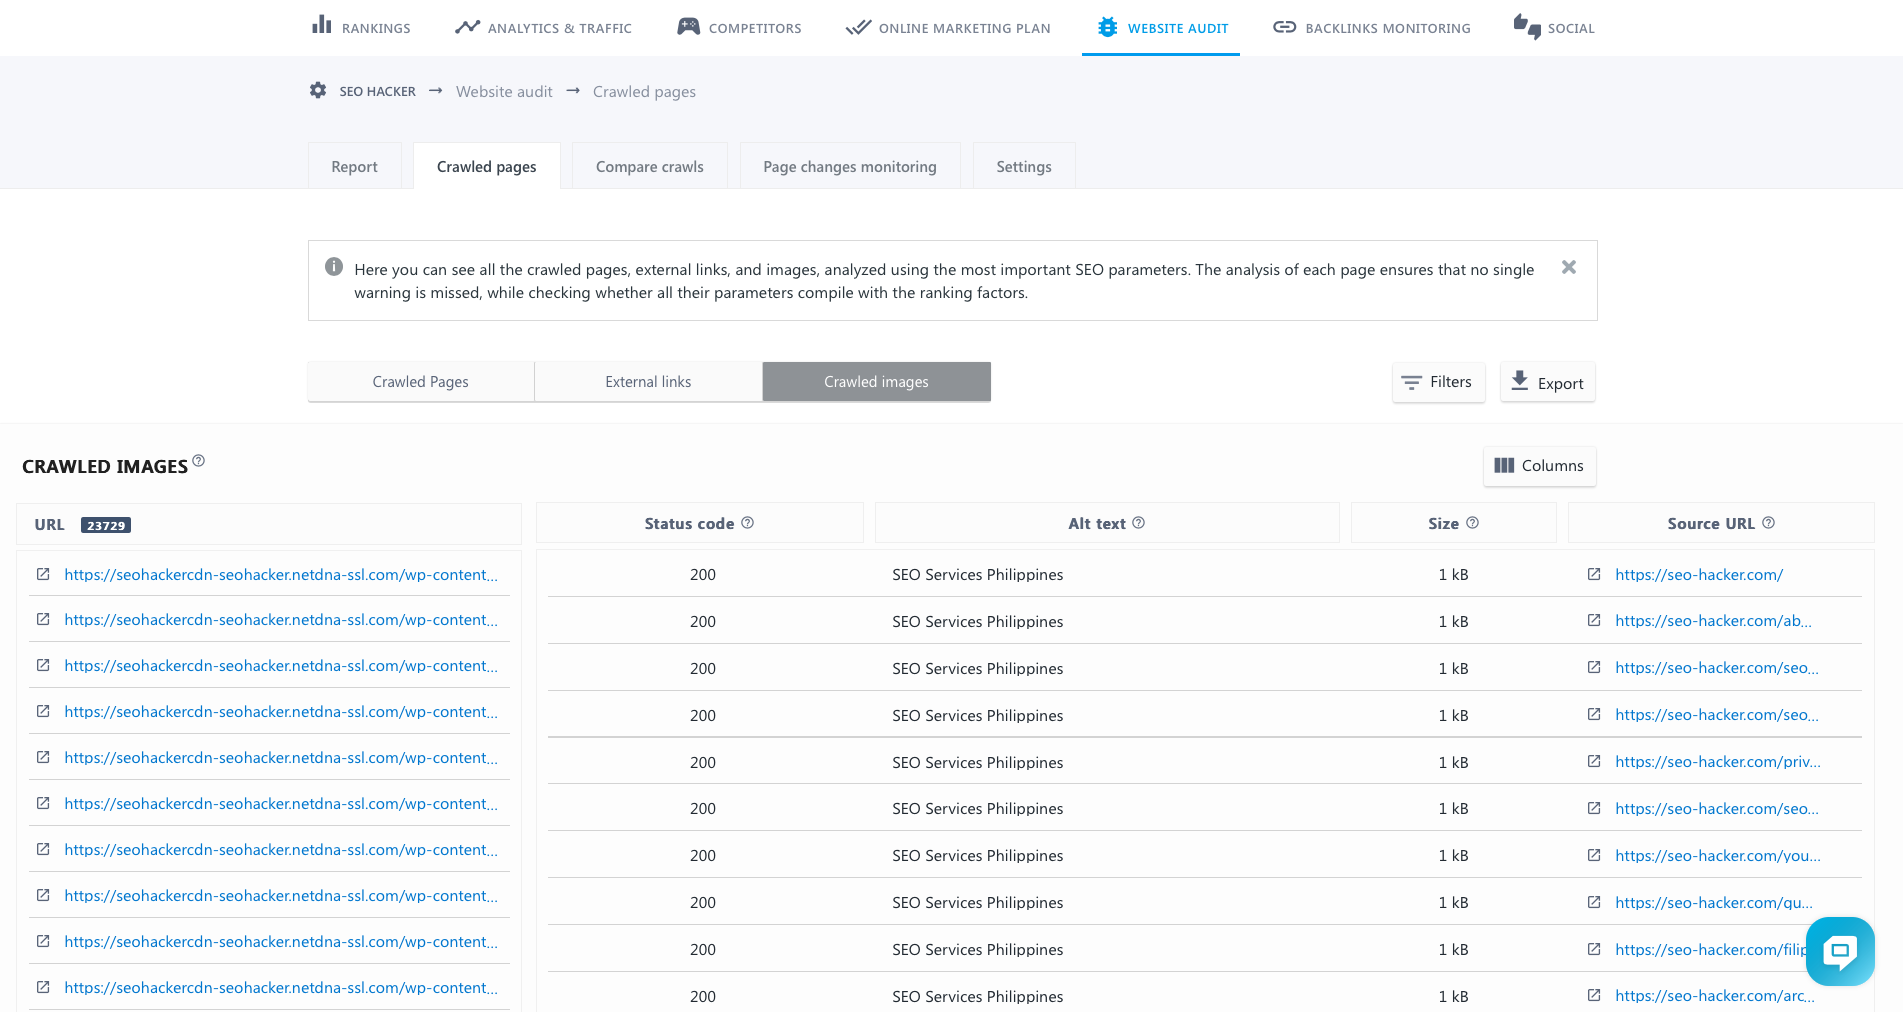Click the help icon next to Status code
This screenshot has height=1012, width=1903.
pyautogui.click(x=747, y=523)
